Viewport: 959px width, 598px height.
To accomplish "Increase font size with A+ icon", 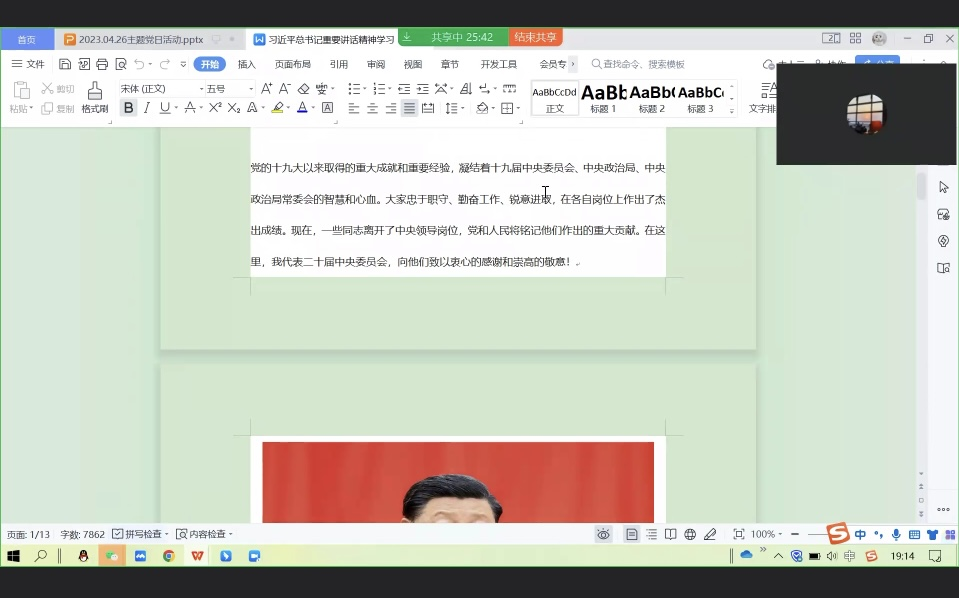I will click(x=267, y=89).
